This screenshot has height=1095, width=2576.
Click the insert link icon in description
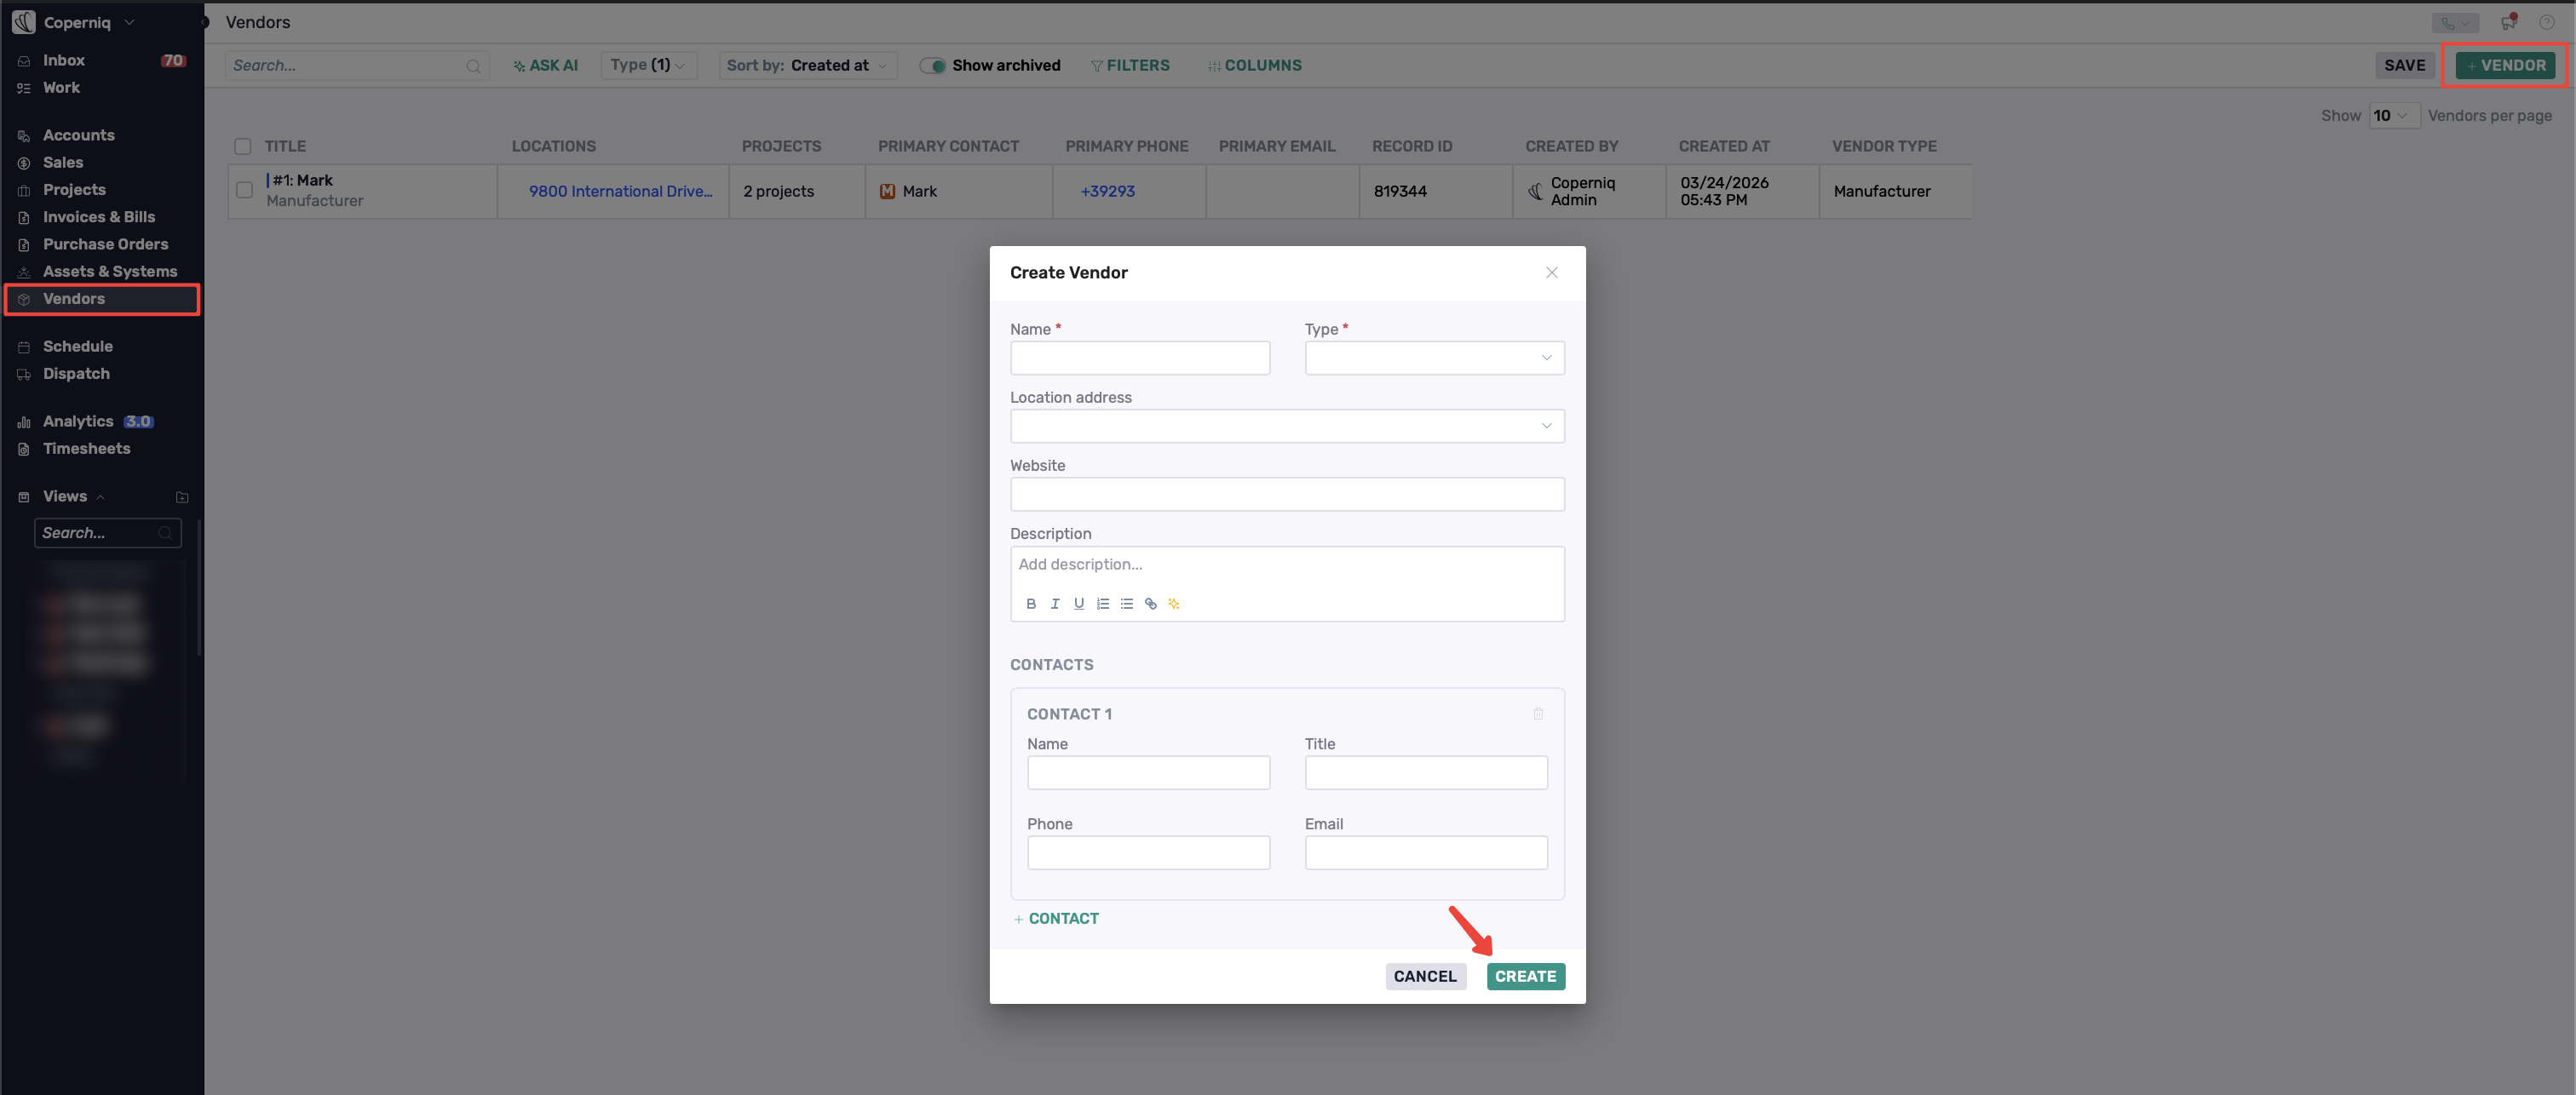(1151, 604)
